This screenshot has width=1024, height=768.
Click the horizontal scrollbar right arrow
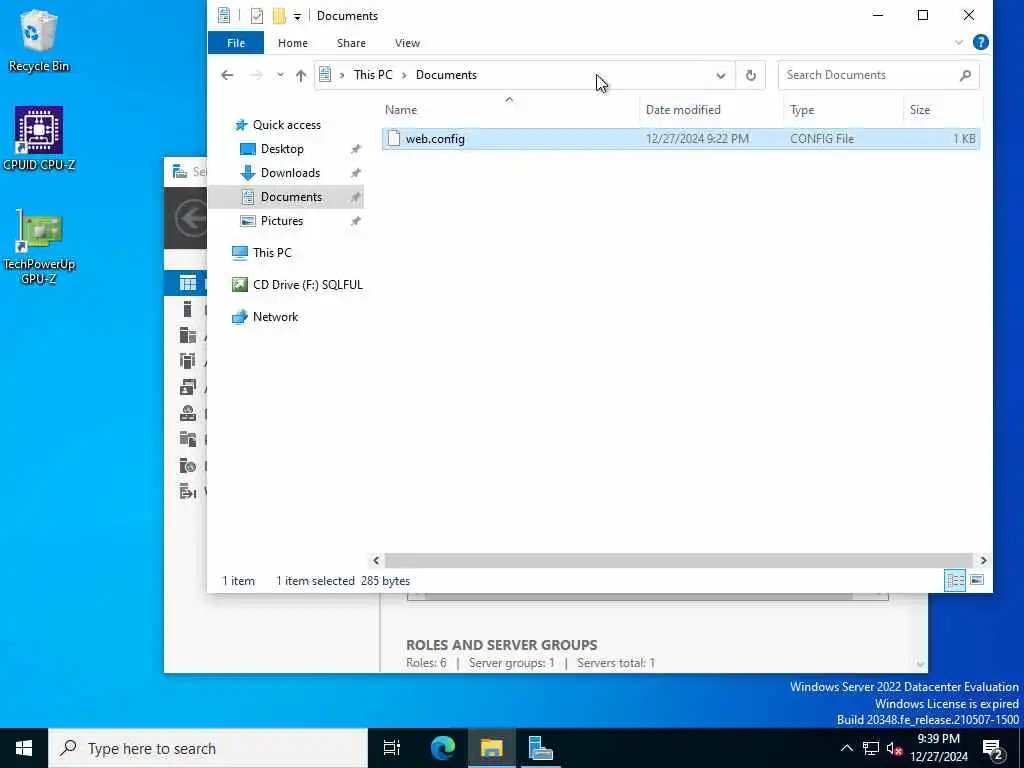(x=984, y=560)
